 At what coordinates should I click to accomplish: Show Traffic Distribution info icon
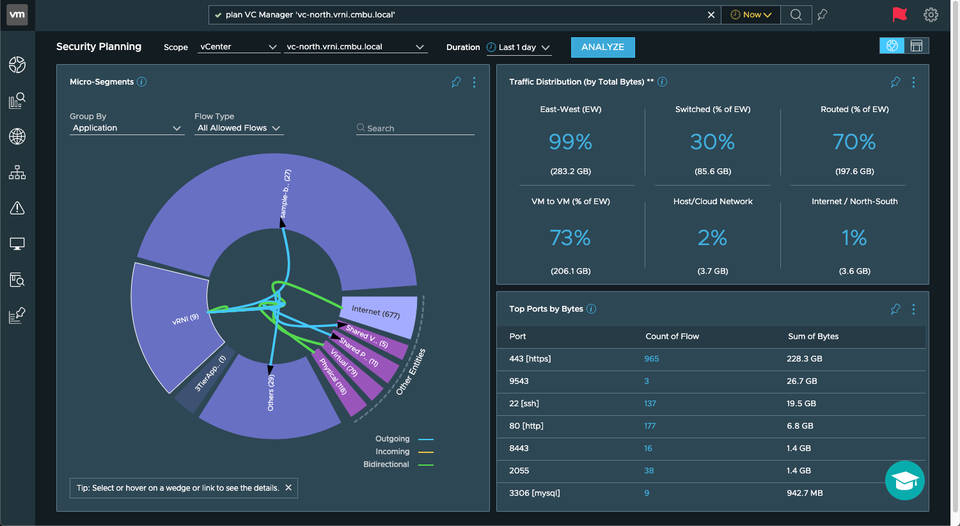[x=662, y=81]
